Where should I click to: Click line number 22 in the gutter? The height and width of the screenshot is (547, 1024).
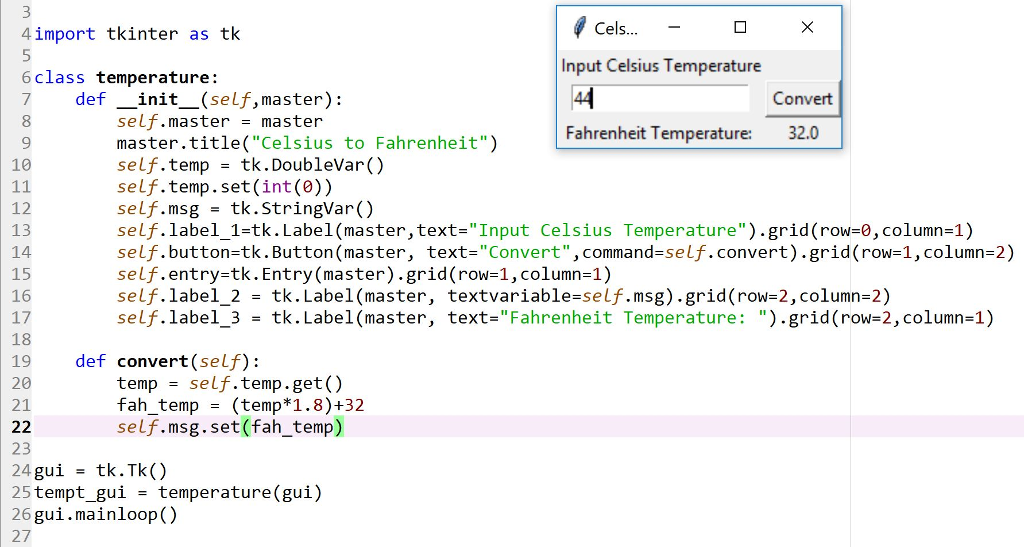[x=21, y=427]
